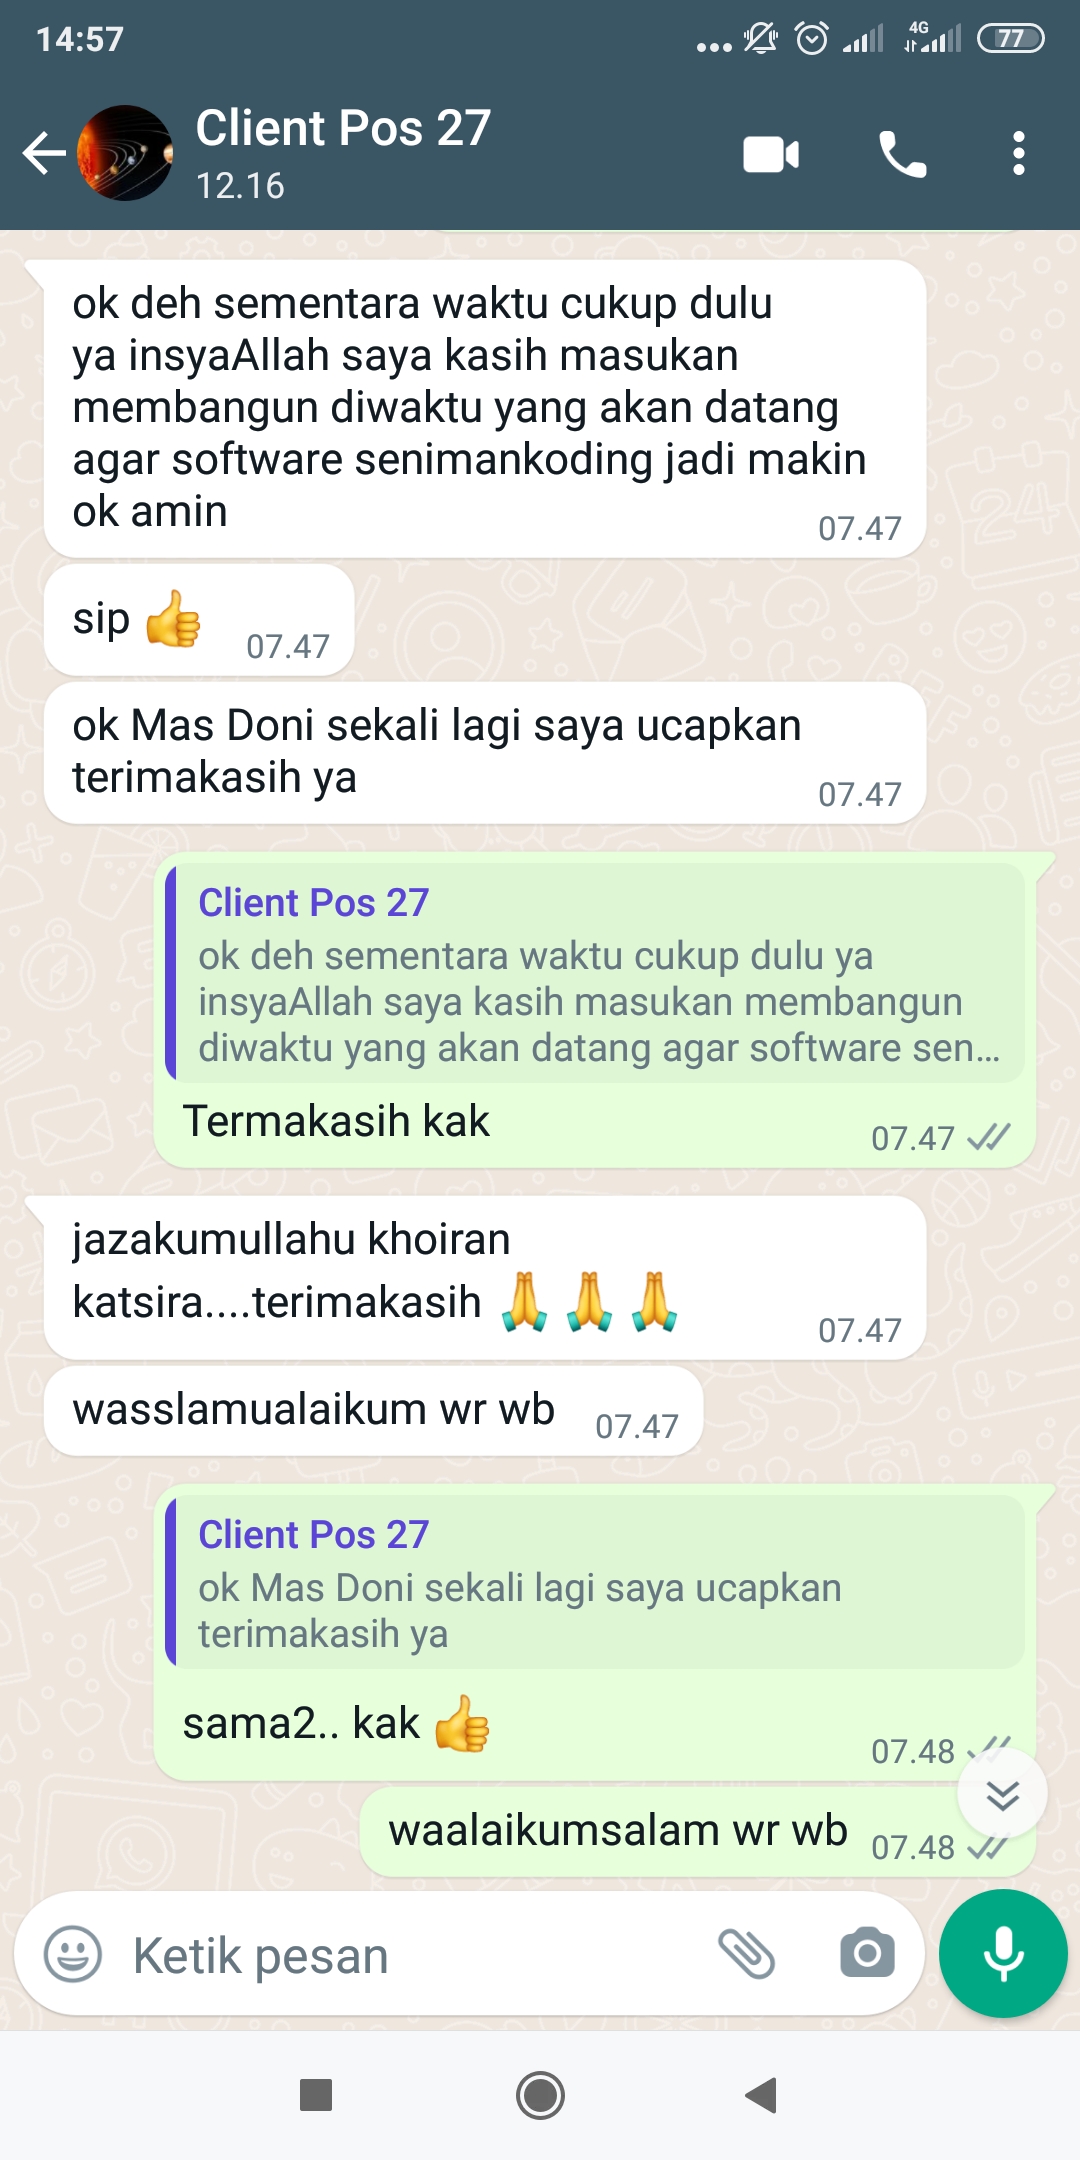Select the 'sip' thumbs-up message bubble
Viewport: 1080px width, 2160px height.
point(199,620)
